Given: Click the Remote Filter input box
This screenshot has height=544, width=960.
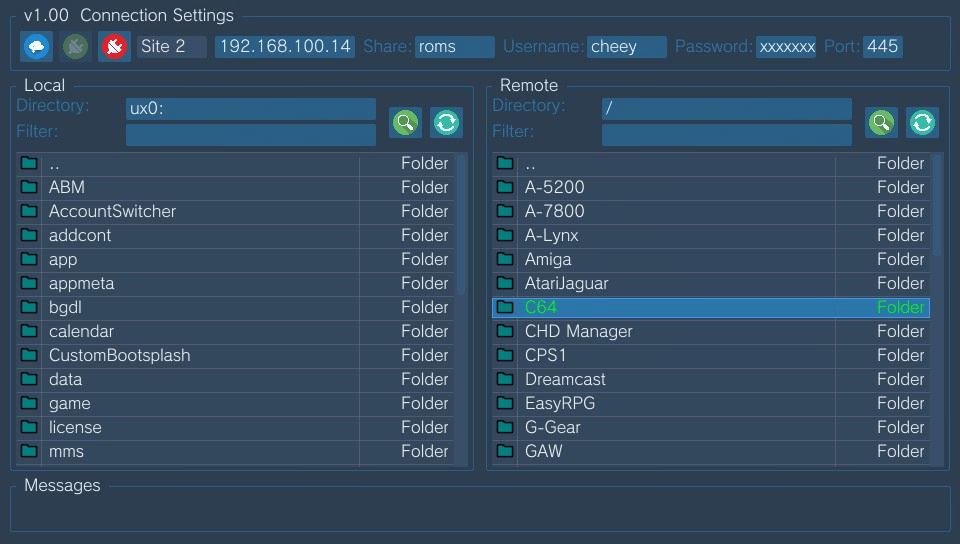Looking at the screenshot, I should 726,135.
